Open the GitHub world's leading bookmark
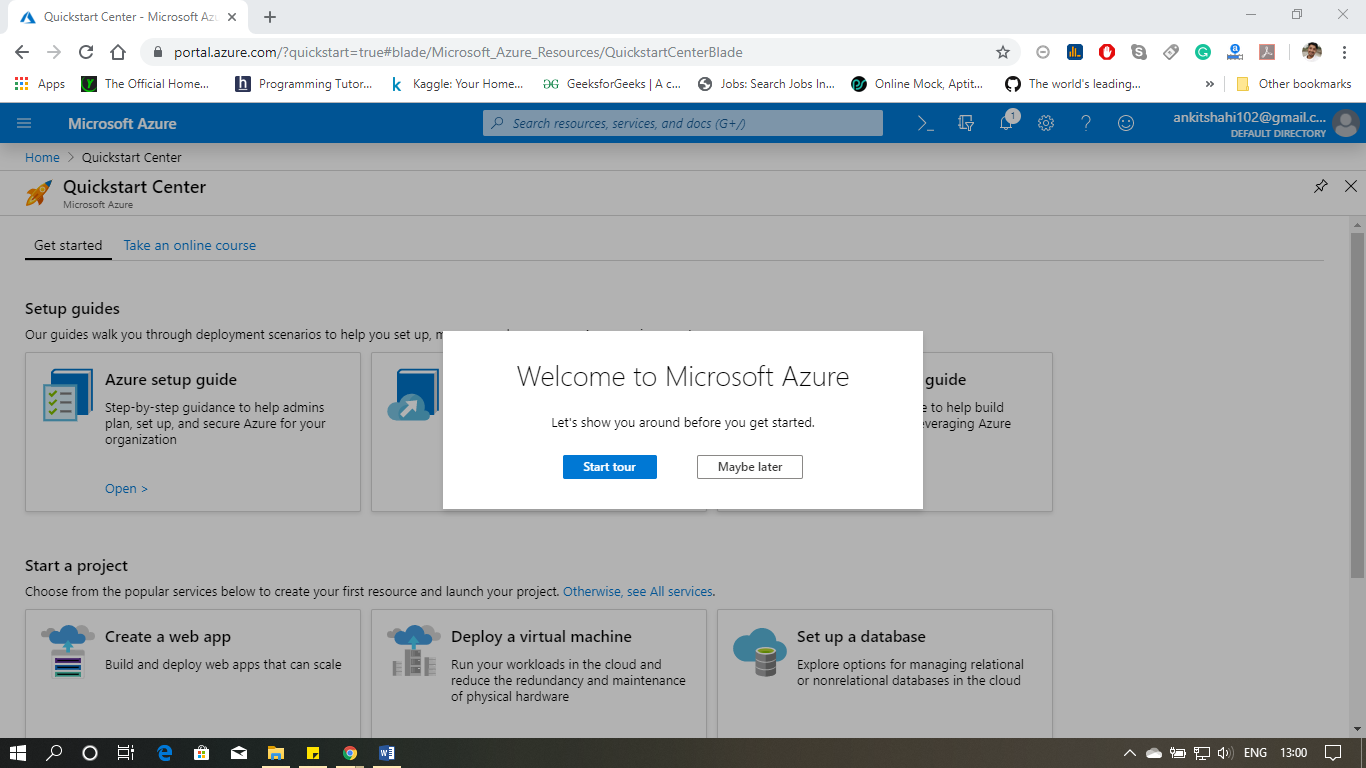 tap(1073, 84)
